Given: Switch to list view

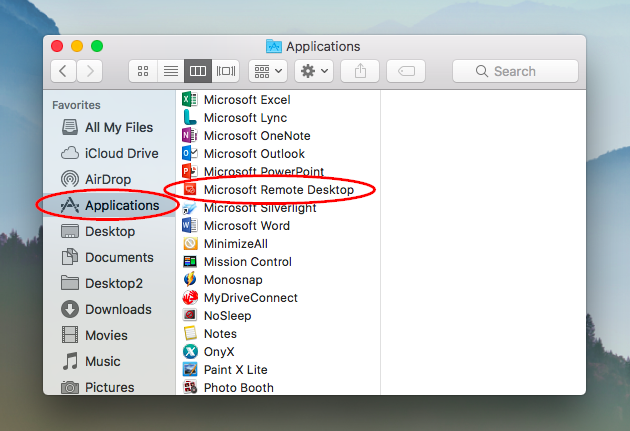Looking at the screenshot, I should tap(171, 71).
